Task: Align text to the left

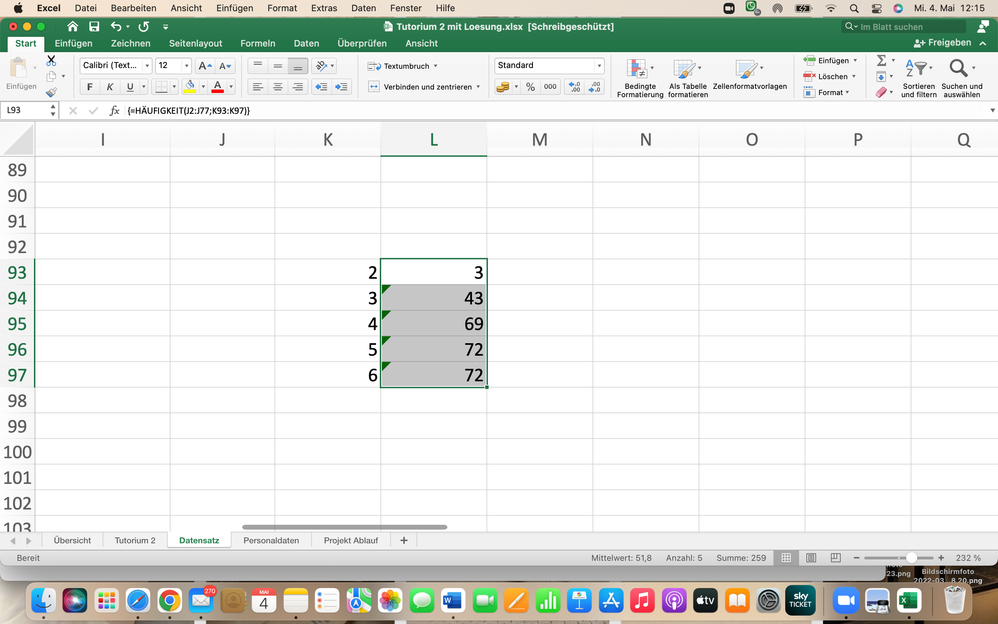Action: click(257, 87)
